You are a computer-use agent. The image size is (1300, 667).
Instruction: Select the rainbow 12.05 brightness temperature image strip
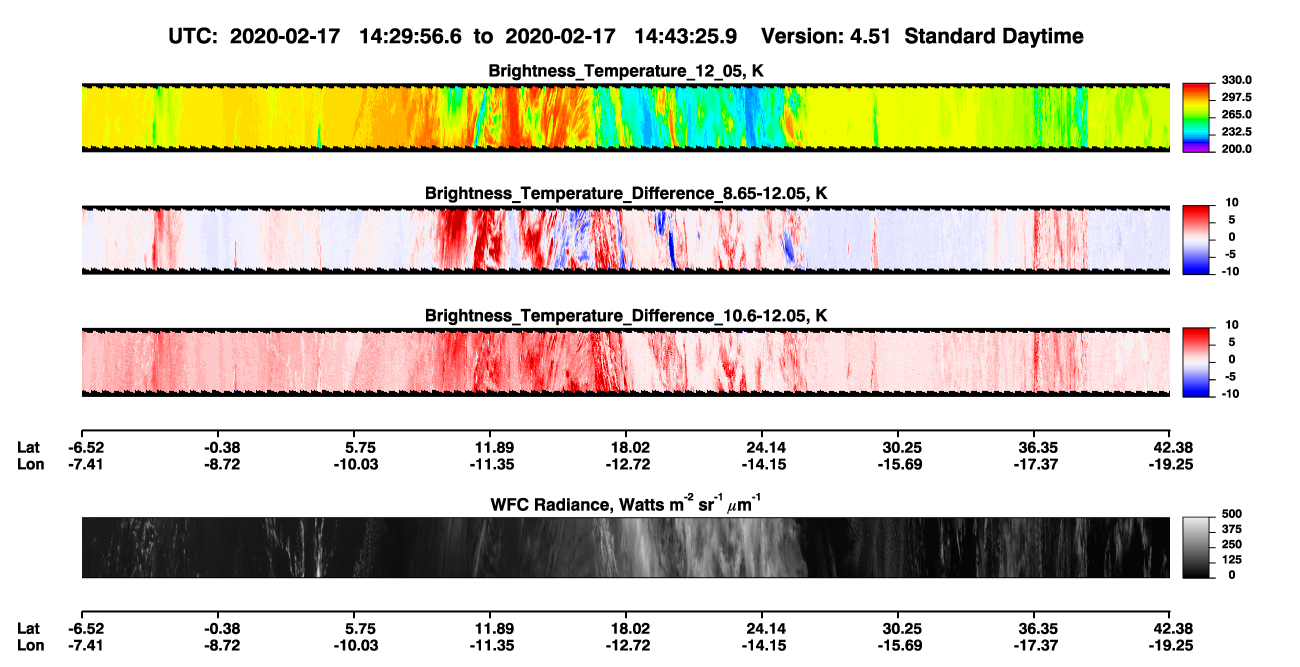[x=626, y=117]
